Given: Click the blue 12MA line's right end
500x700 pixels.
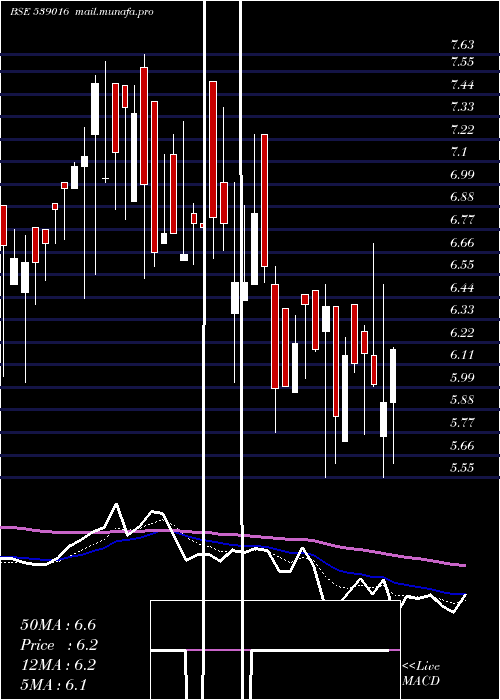Looking at the screenshot, I should (463, 594).
